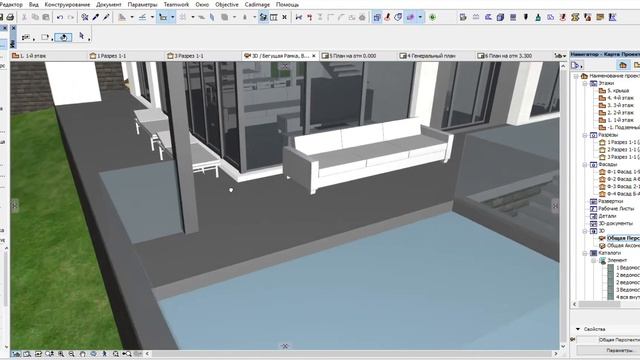Click the green round navigation icon
The image size is (640, 360).
pos(432,17)
